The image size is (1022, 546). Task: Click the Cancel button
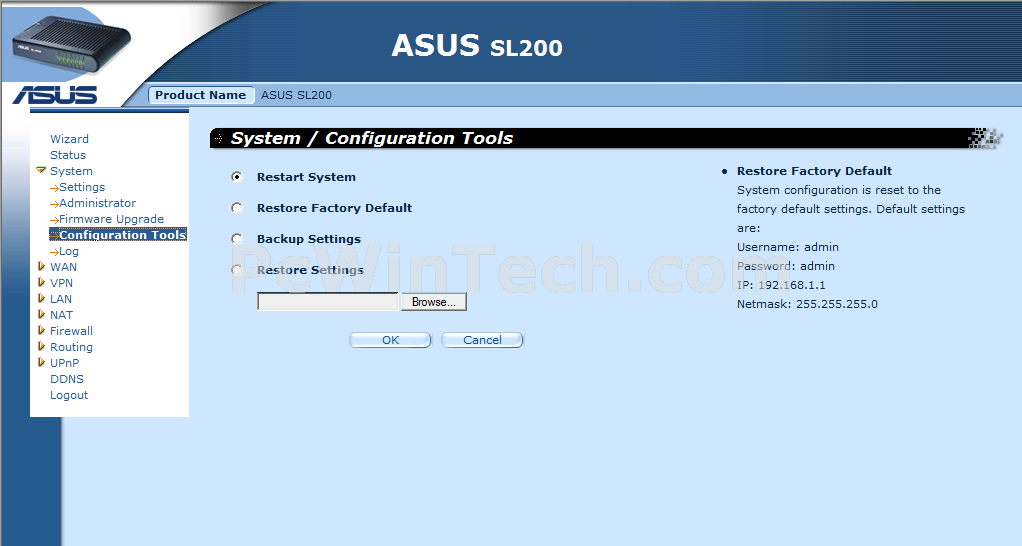pyautogui.click(x=482, y=340)
